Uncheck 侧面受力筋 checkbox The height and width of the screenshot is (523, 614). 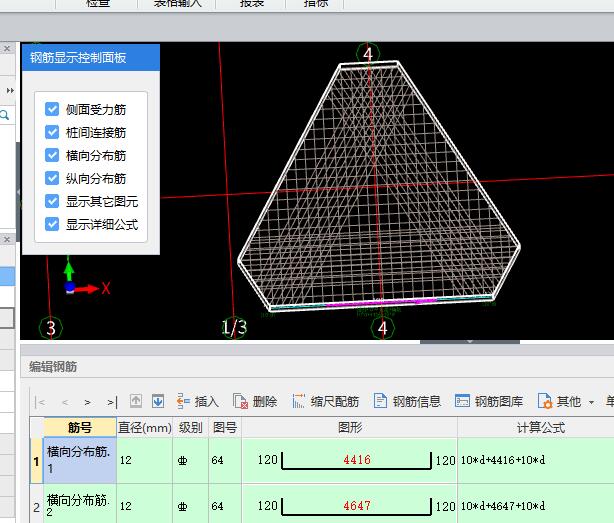52,109
